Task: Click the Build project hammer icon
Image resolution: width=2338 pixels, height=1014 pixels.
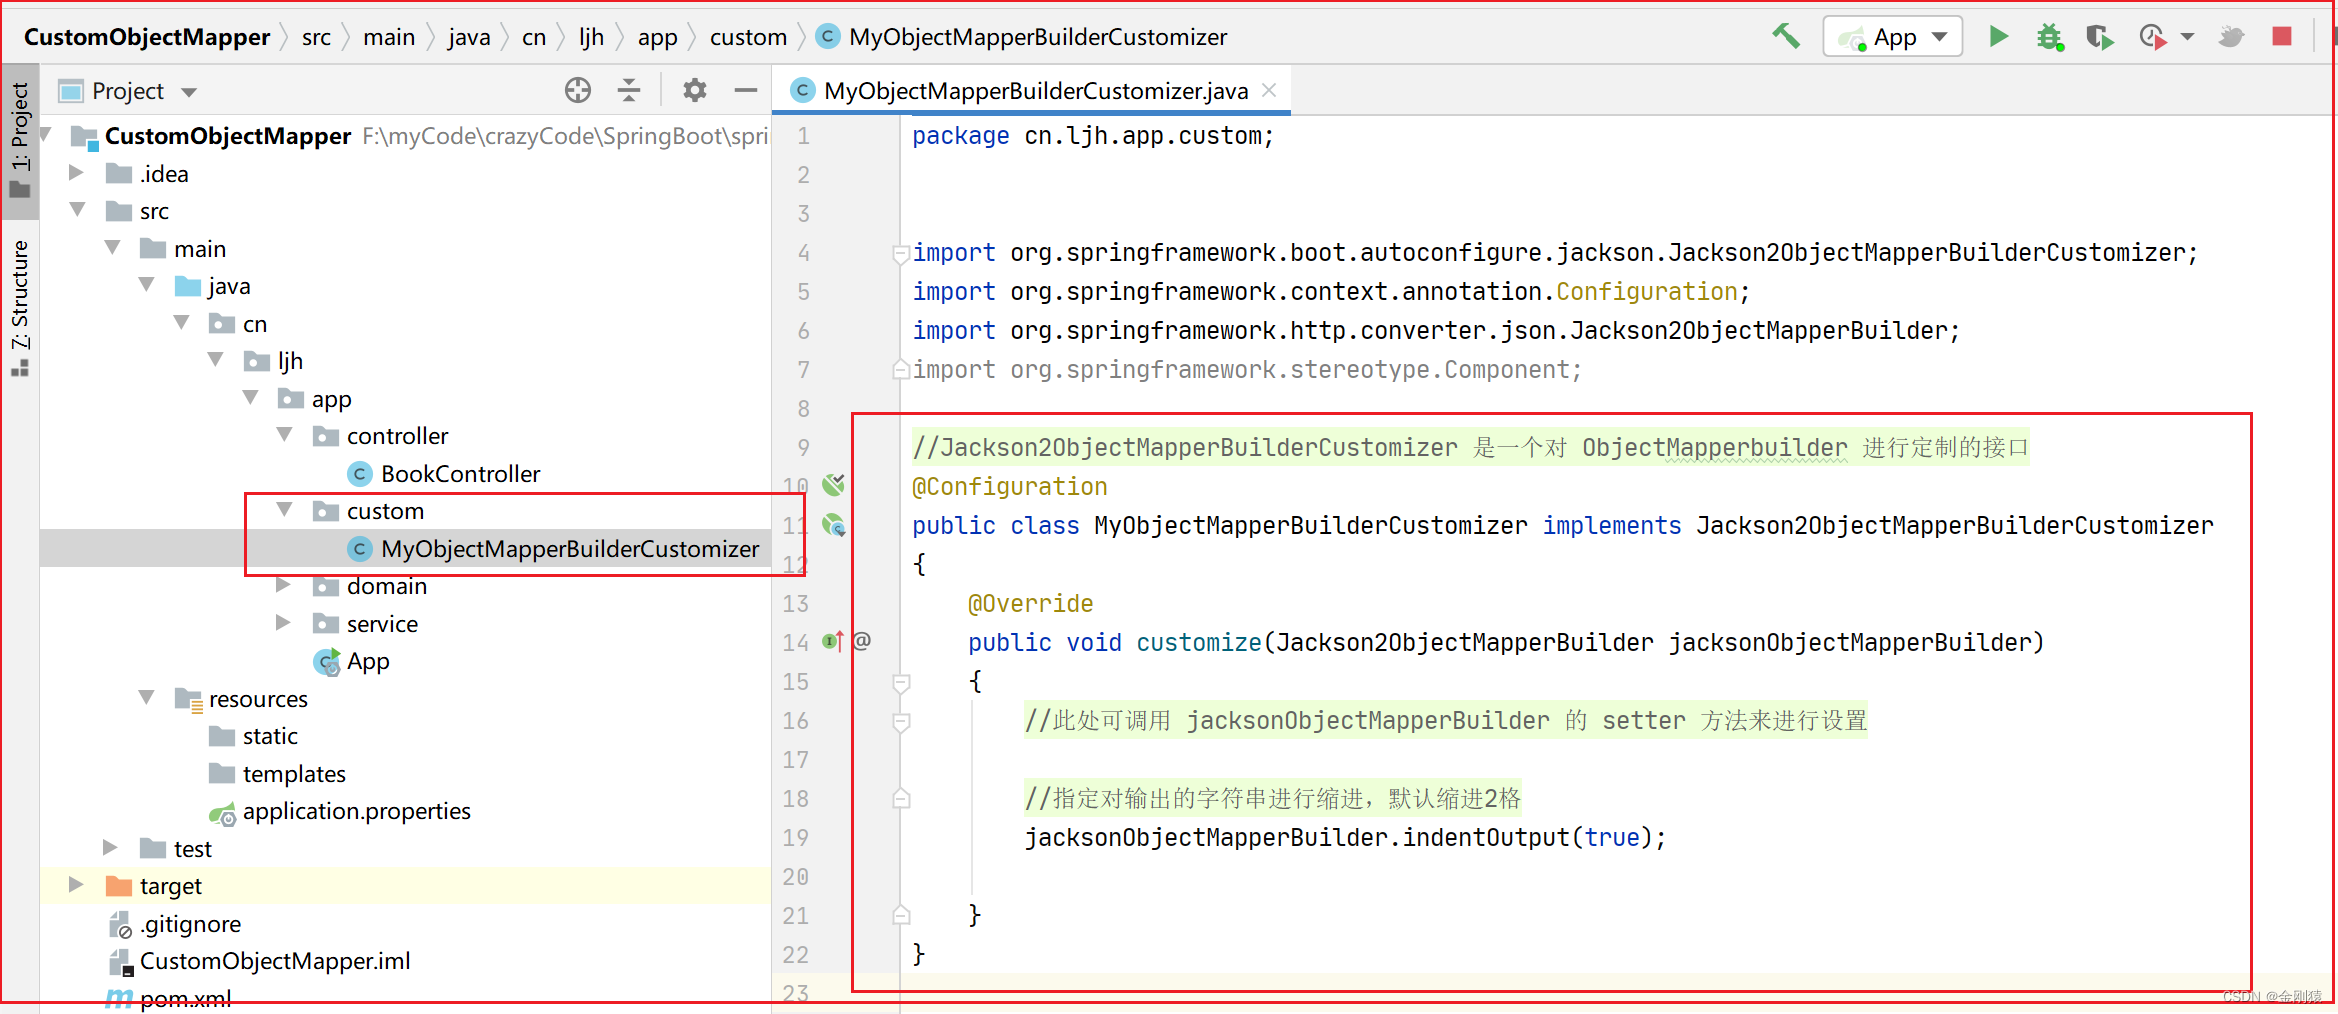Action: click(x=1786, y=37)
